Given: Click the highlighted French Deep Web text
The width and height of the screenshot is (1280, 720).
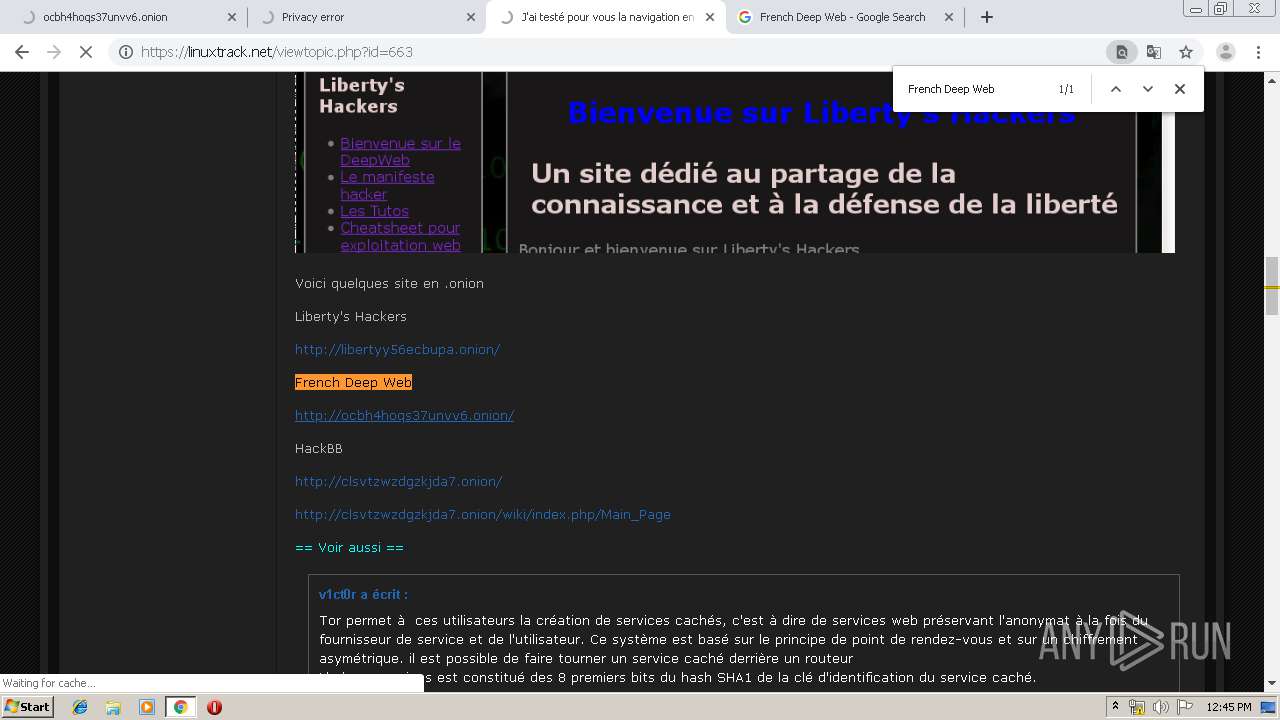Looking at the screenshot, I should pos(353,382).
